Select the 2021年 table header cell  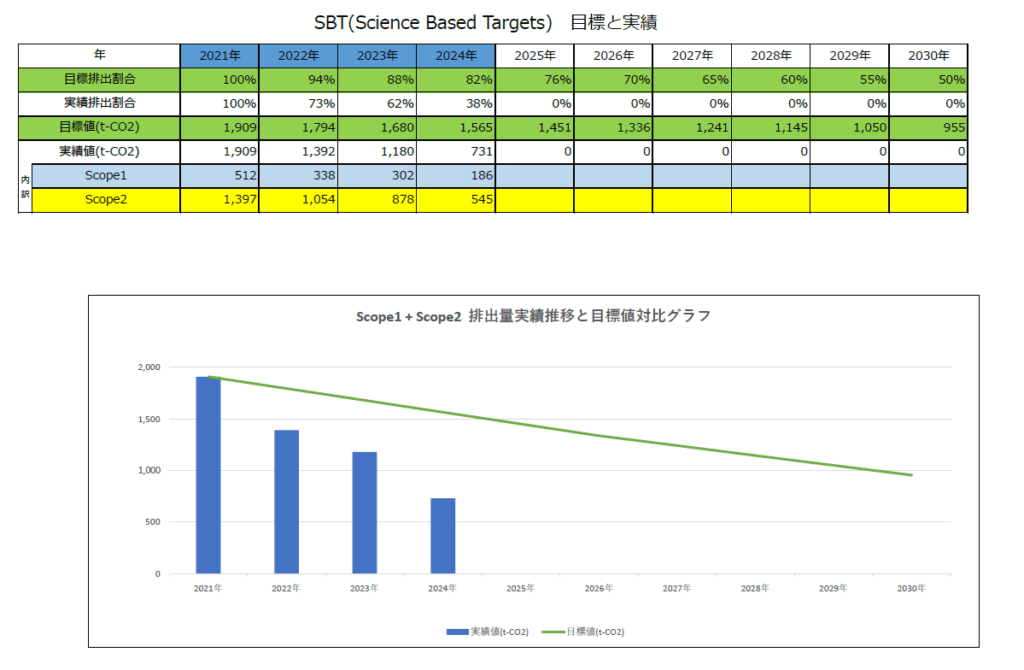click(x=219, y=56)
